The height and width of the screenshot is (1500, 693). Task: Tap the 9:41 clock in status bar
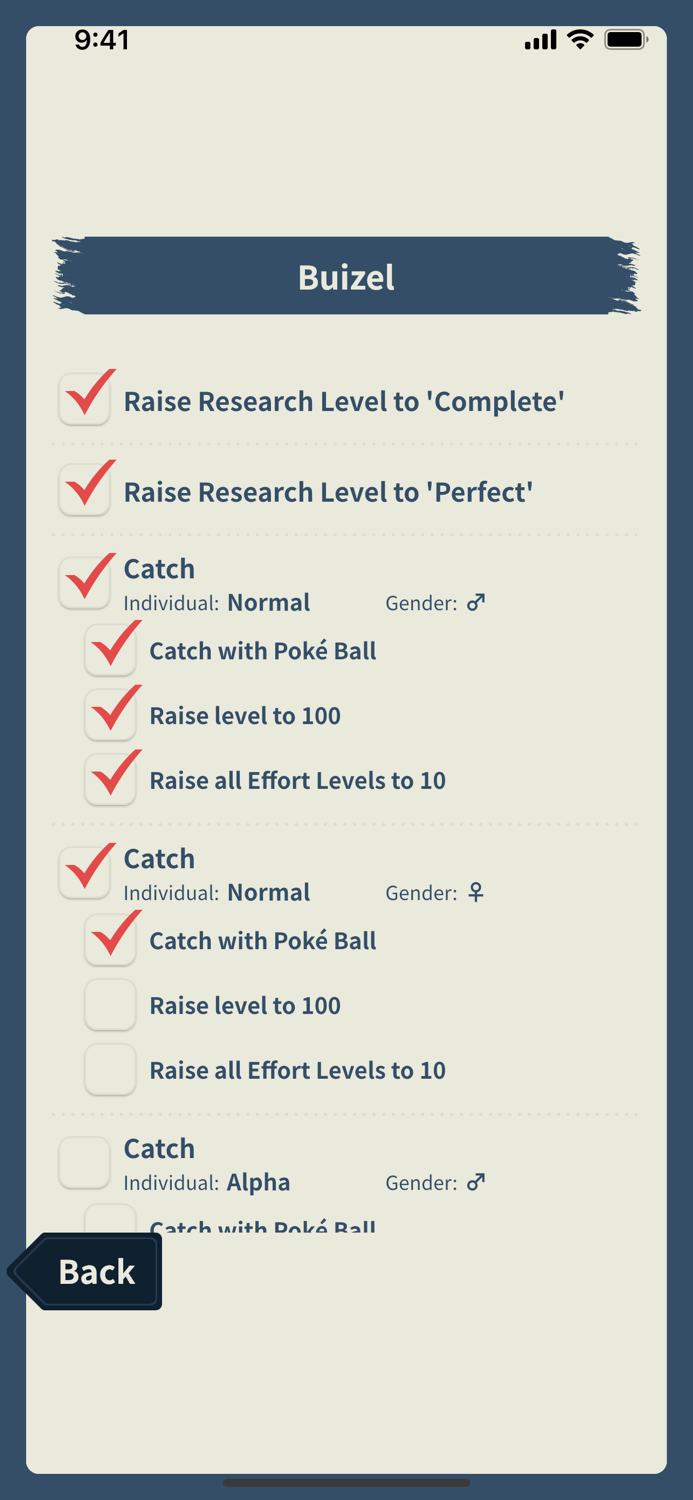tap(102, 40)
